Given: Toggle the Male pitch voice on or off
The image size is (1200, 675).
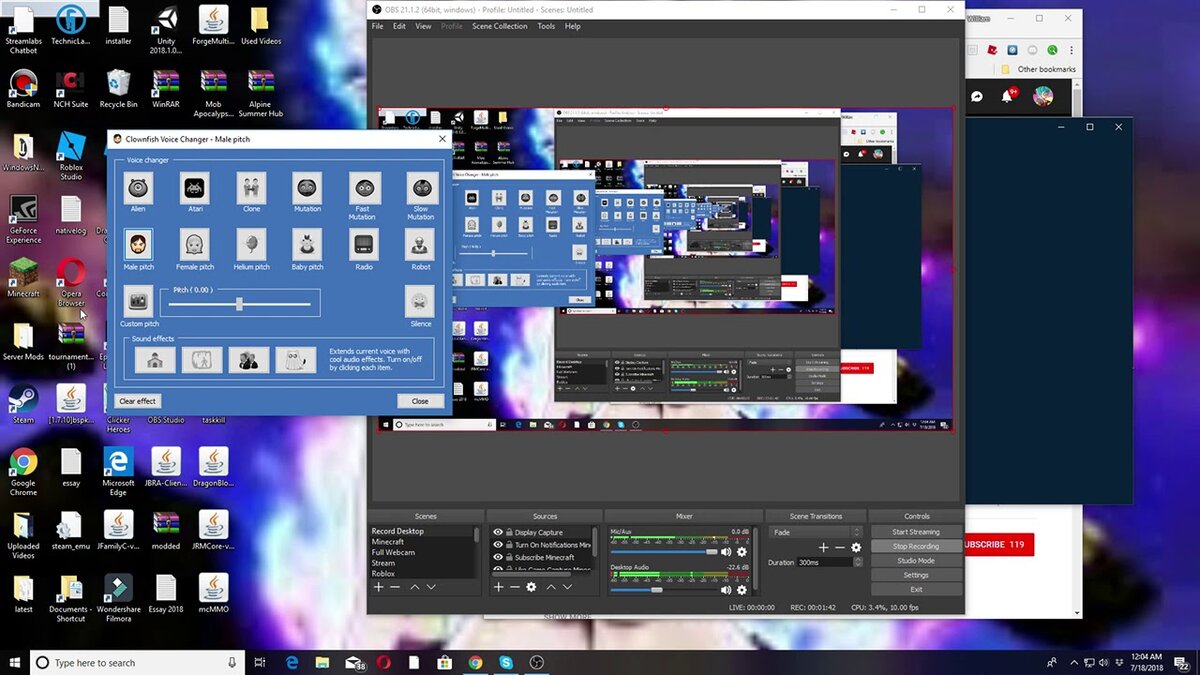Looking at the screenshot, I should click(x=138, y=244).
